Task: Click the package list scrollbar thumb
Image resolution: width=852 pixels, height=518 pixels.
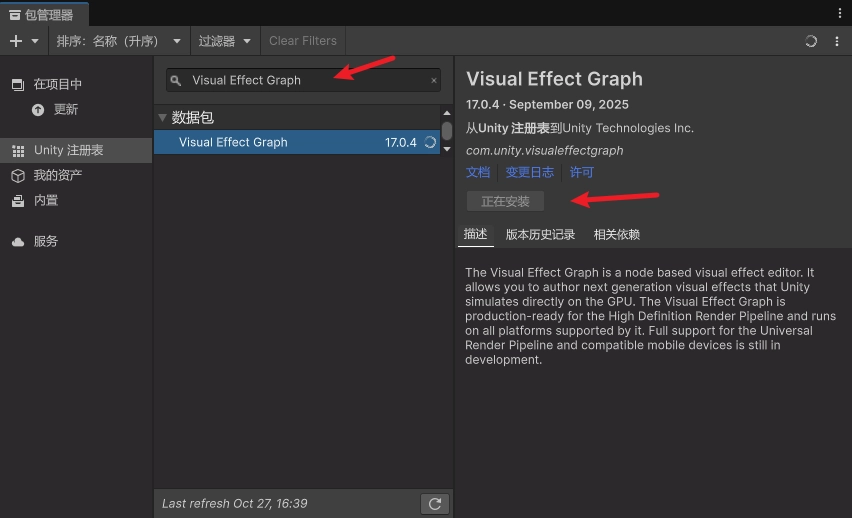Action: 447,131
